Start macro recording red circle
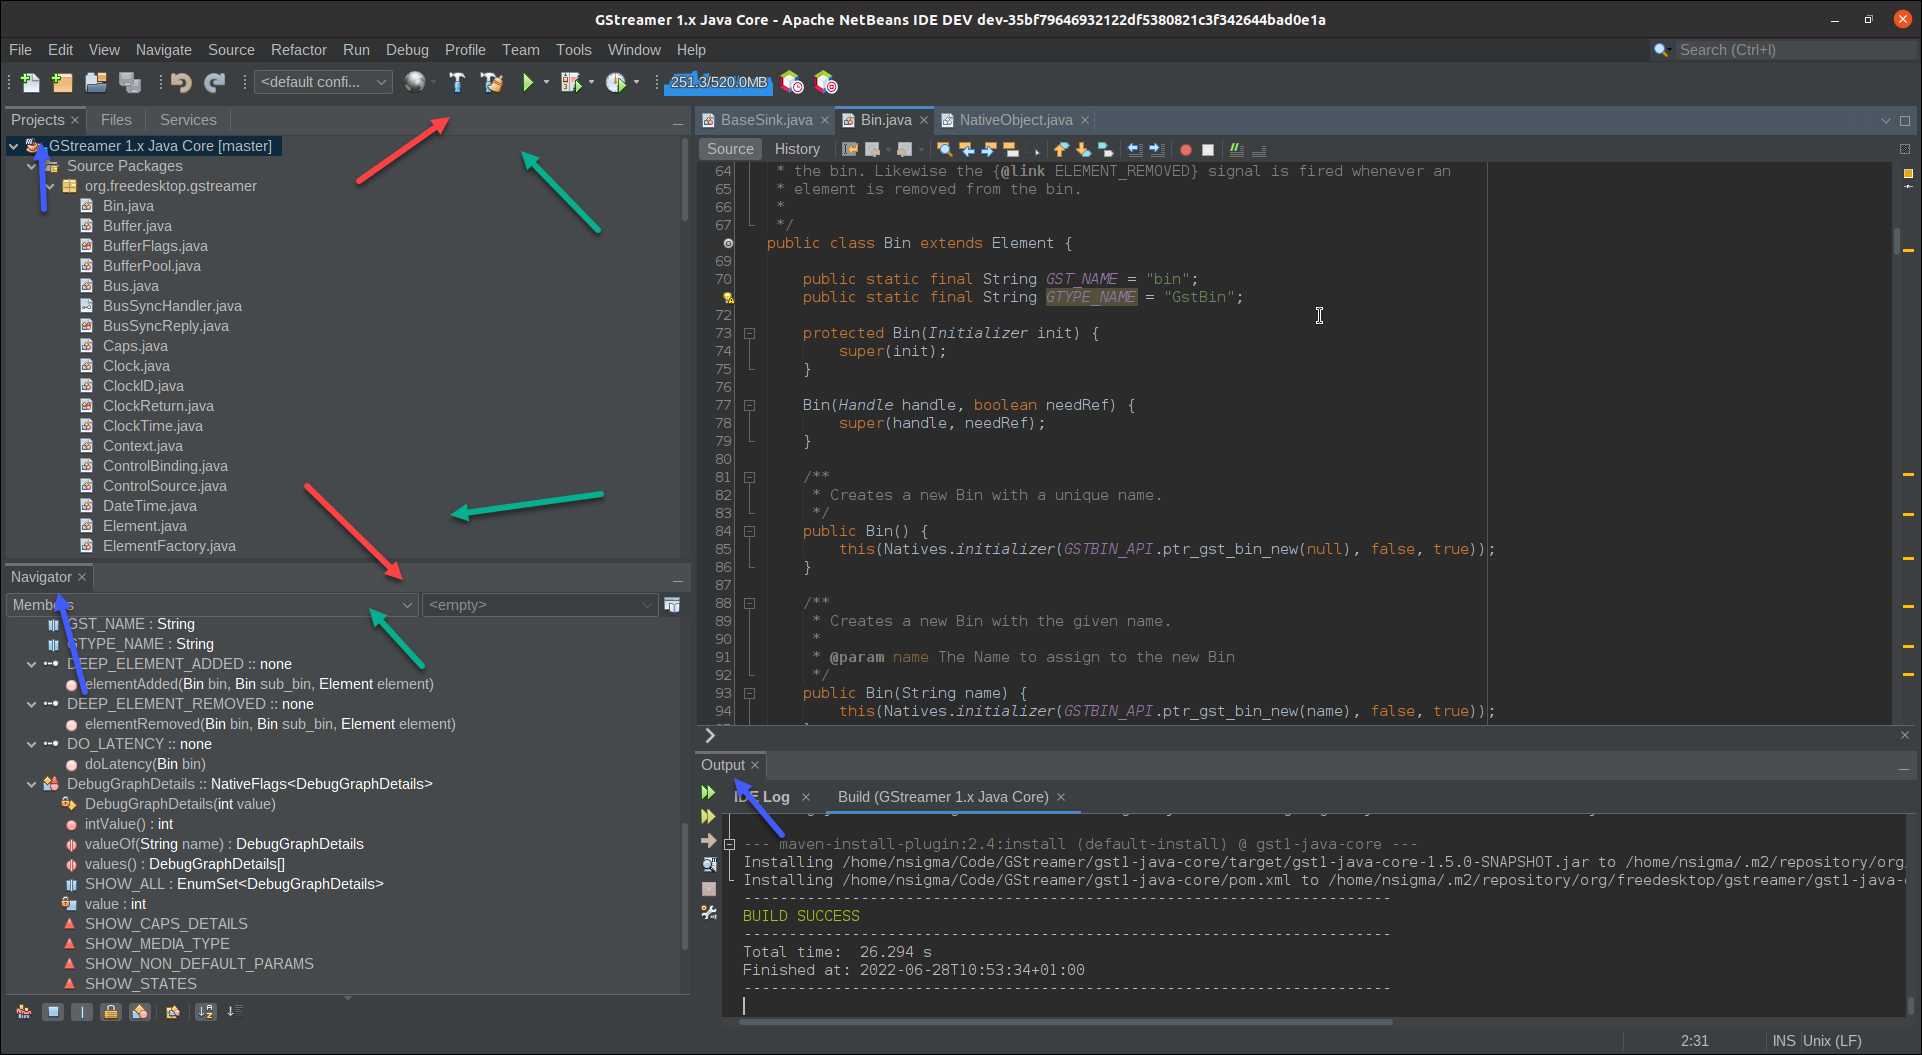Screen dimensions: 1922x1055 tap(1186, 149)
